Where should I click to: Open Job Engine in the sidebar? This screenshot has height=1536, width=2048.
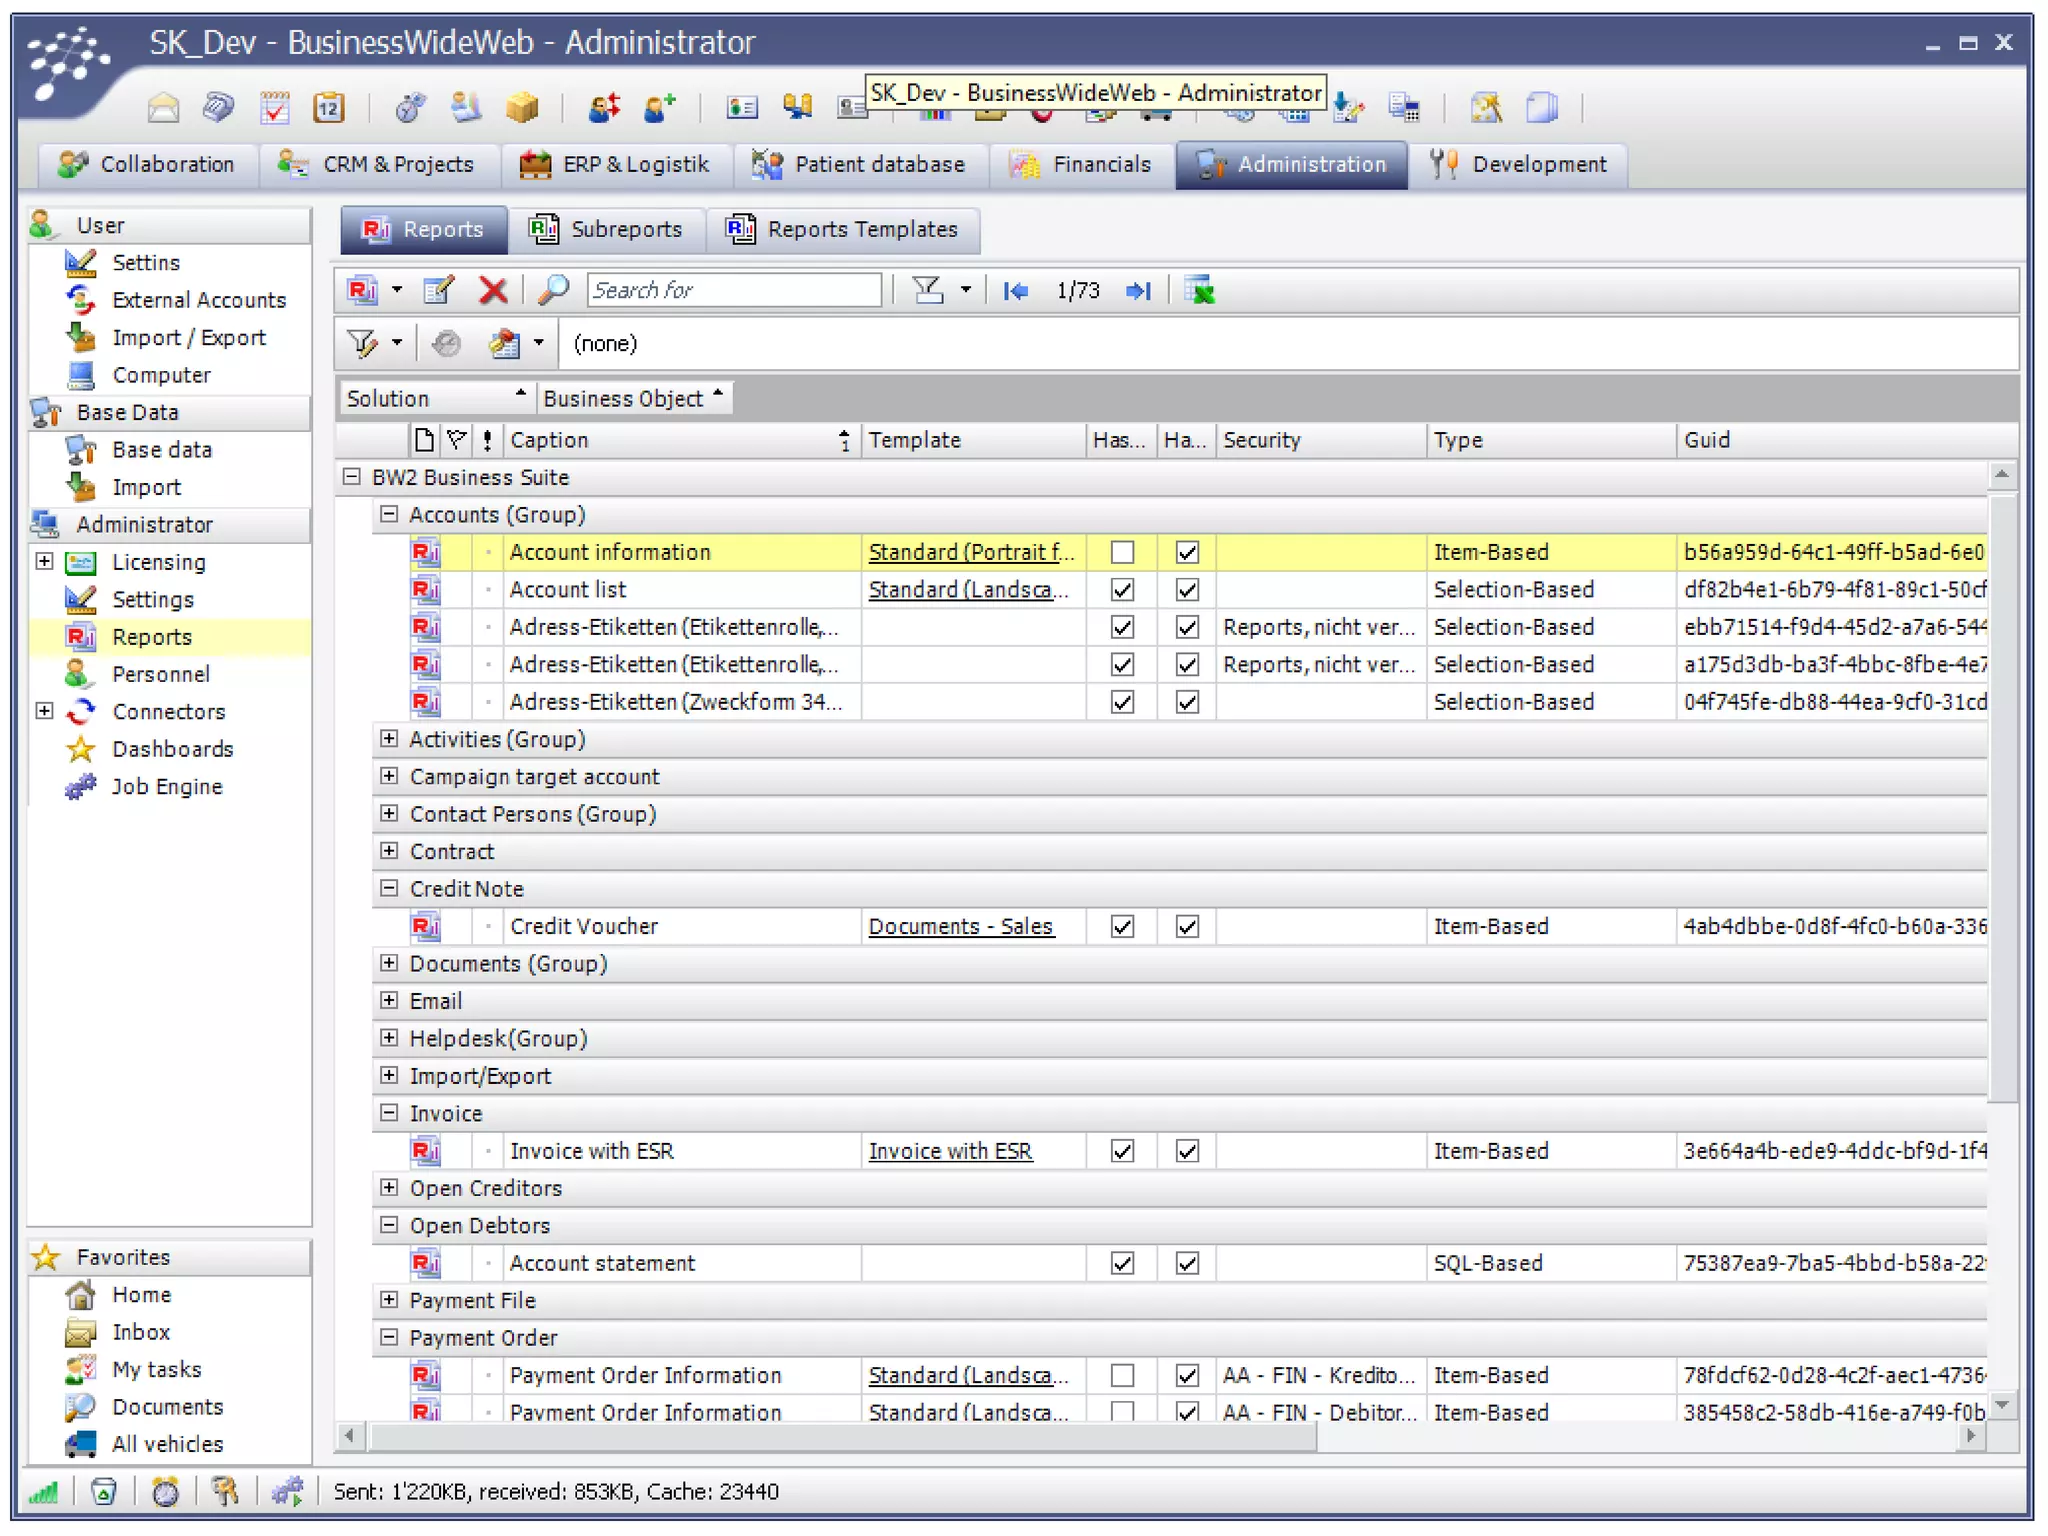(x=166, y=787)
